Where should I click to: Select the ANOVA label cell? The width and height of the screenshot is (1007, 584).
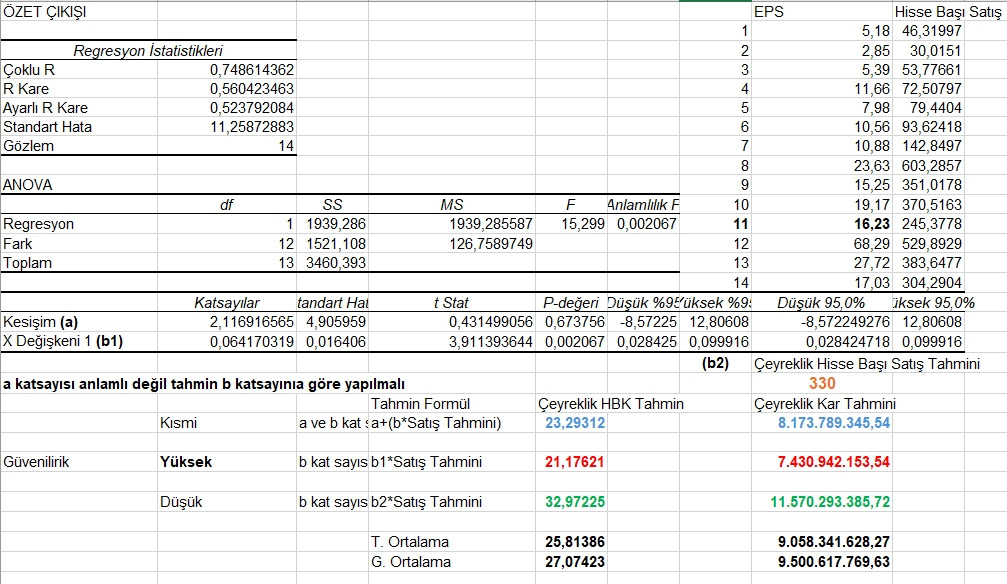click(x=79, y=185)
